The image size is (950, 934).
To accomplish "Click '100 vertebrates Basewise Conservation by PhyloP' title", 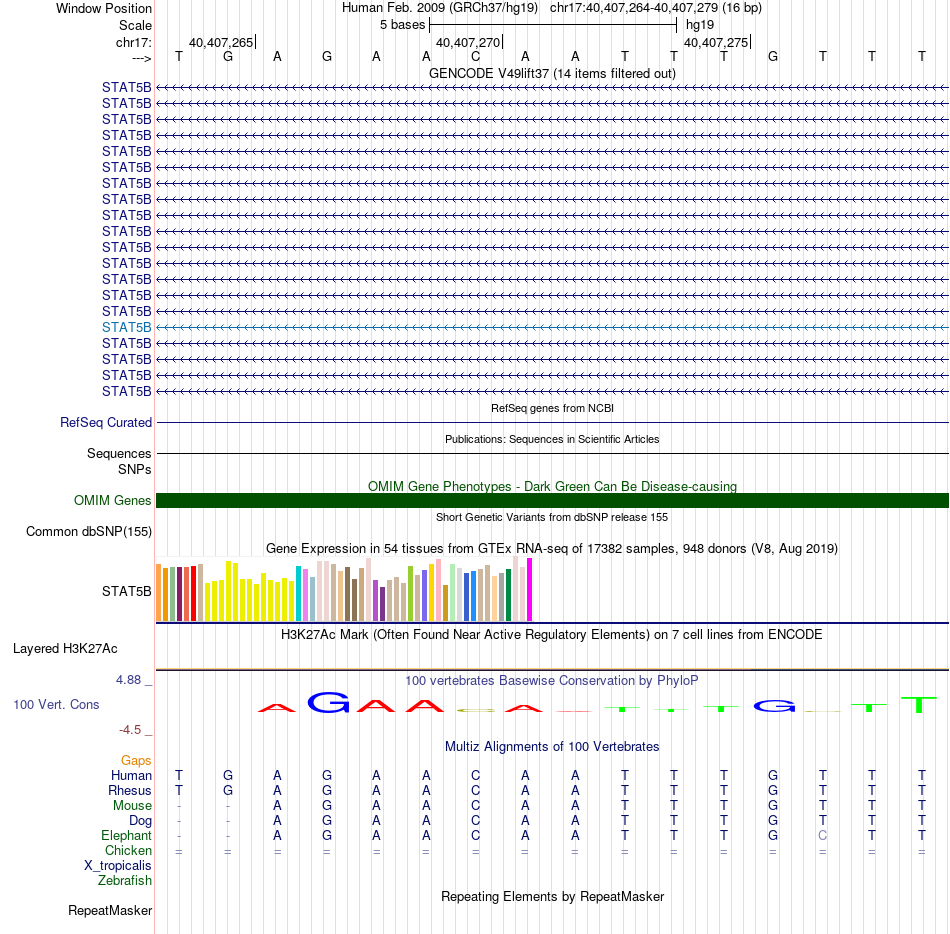I will click(x=552, y=680).
